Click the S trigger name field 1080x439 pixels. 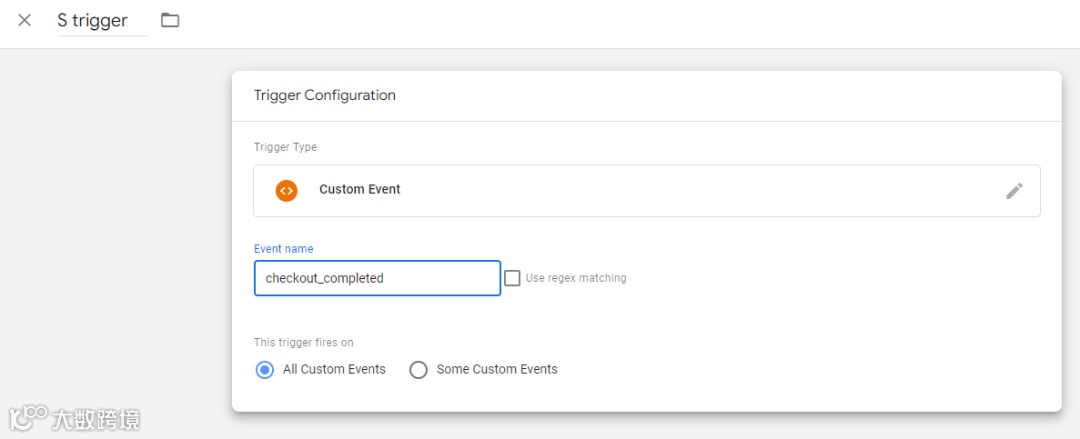coord(101,21)
